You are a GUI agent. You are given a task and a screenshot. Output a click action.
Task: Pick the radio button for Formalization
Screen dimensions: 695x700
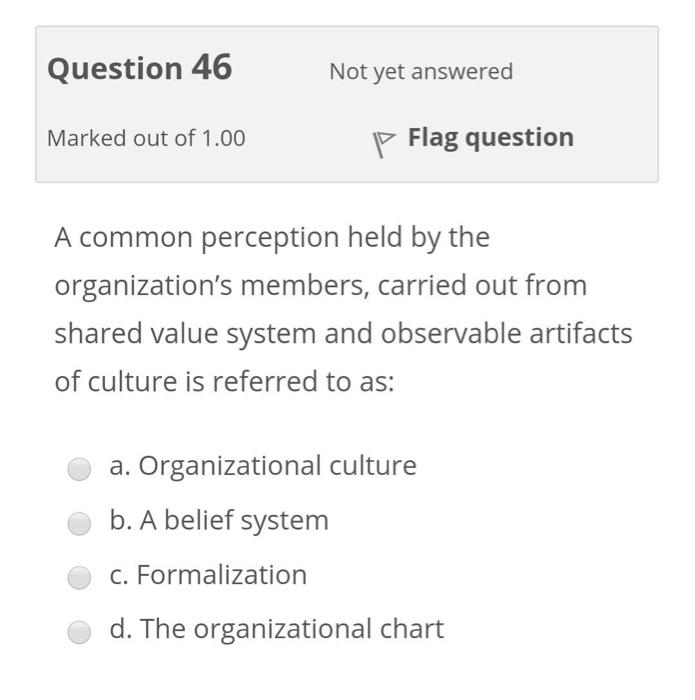coord(79,578)
